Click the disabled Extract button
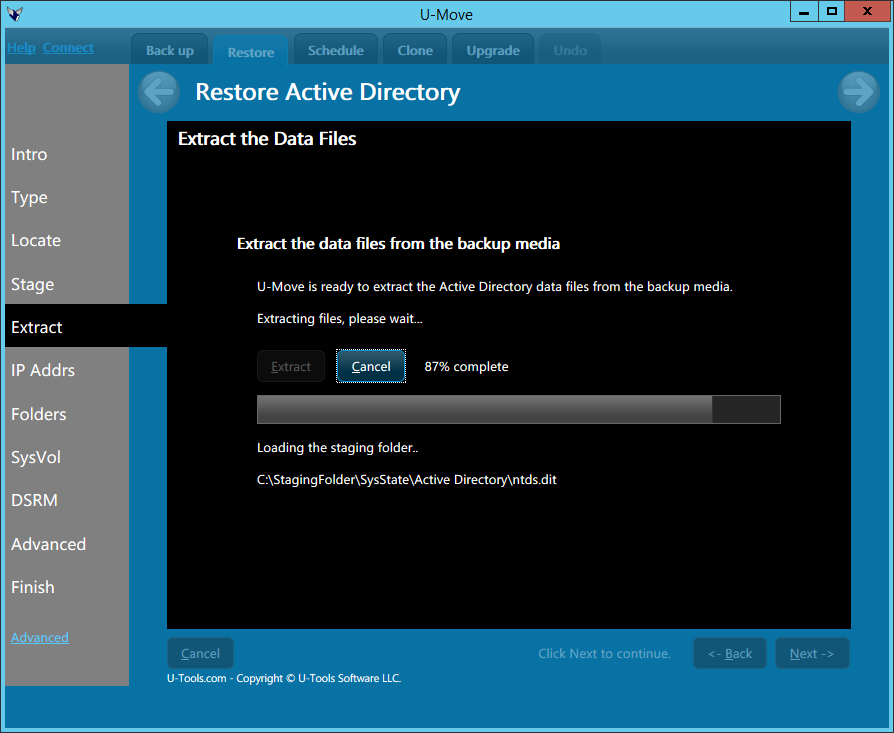894x733 pixels. (291, 366)
